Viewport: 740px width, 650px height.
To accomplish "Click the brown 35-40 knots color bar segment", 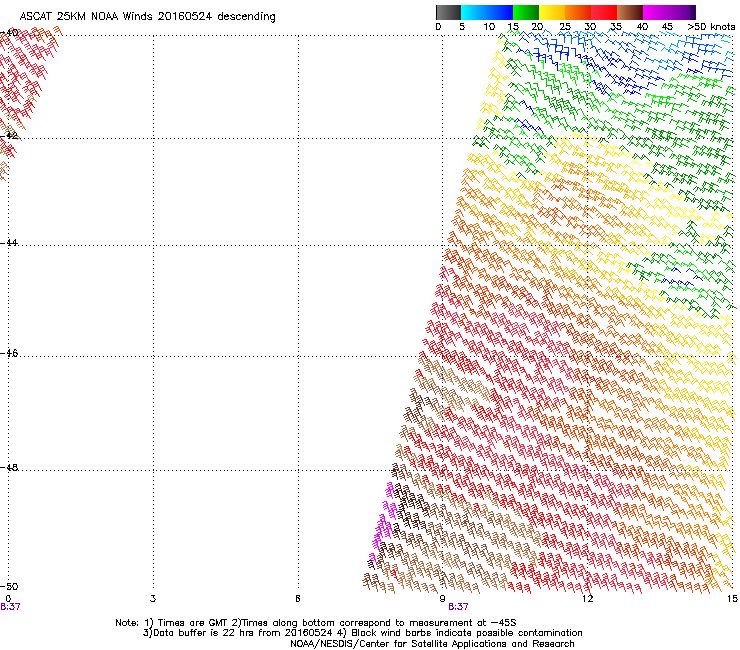I will 630,12.
